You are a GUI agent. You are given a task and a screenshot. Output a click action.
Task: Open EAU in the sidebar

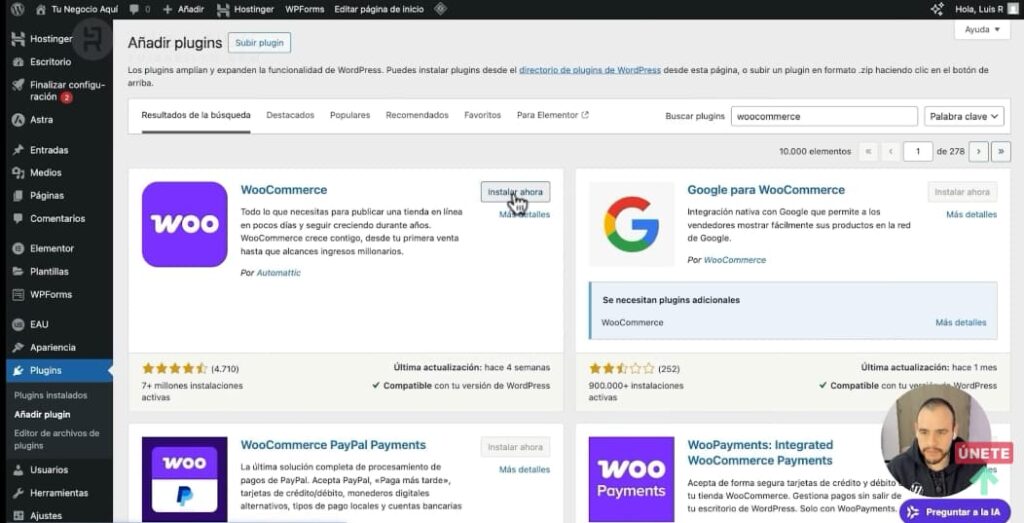click(39, 324)
